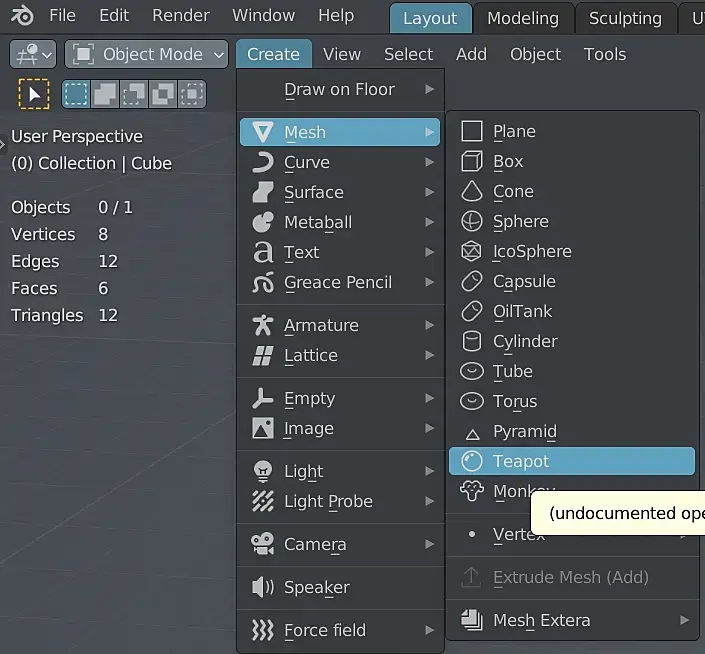Open the Object Mode dropdown
Screen dimensions: 705x654
point(147,54)
